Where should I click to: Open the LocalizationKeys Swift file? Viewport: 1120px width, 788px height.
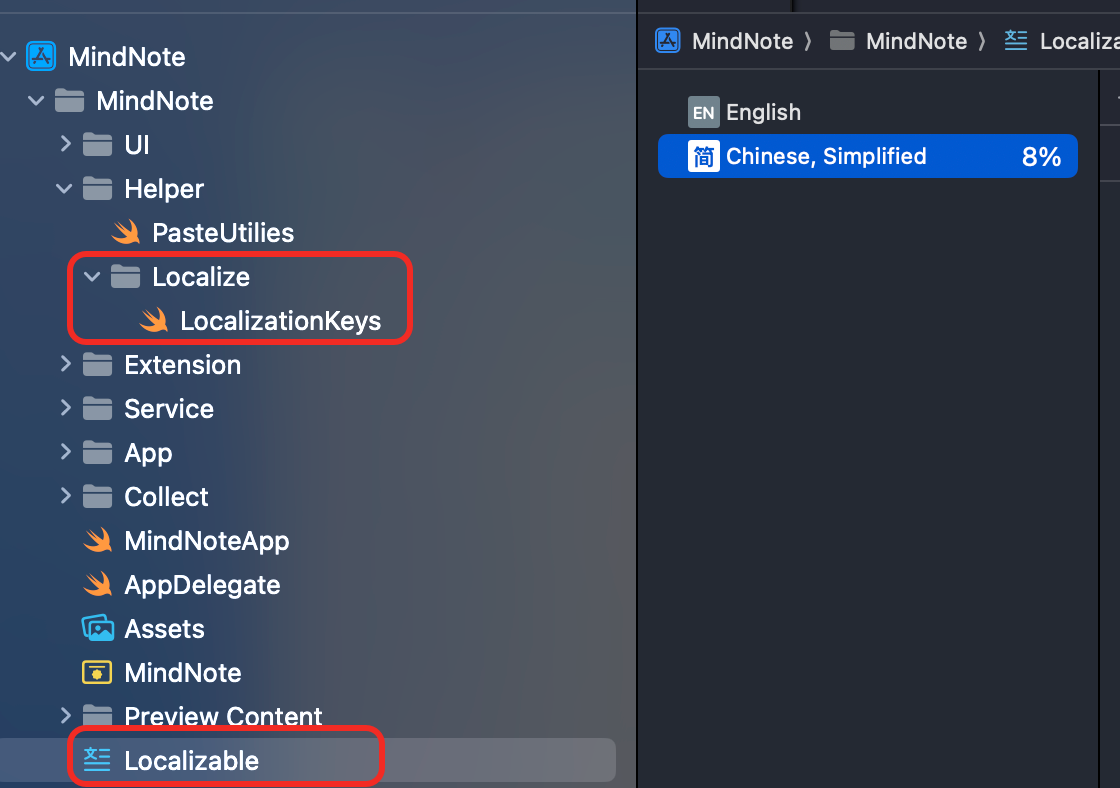point(280,321)
